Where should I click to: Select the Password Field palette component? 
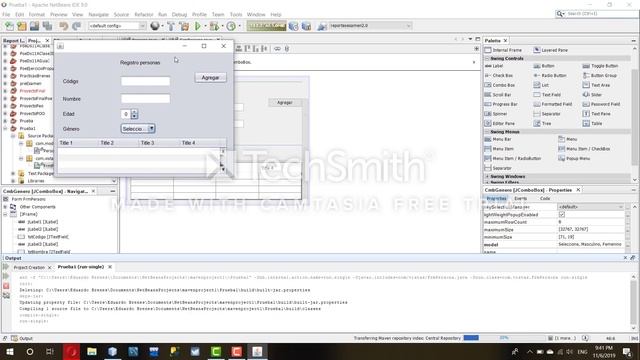pyautogui.click(x=602, y=104)
